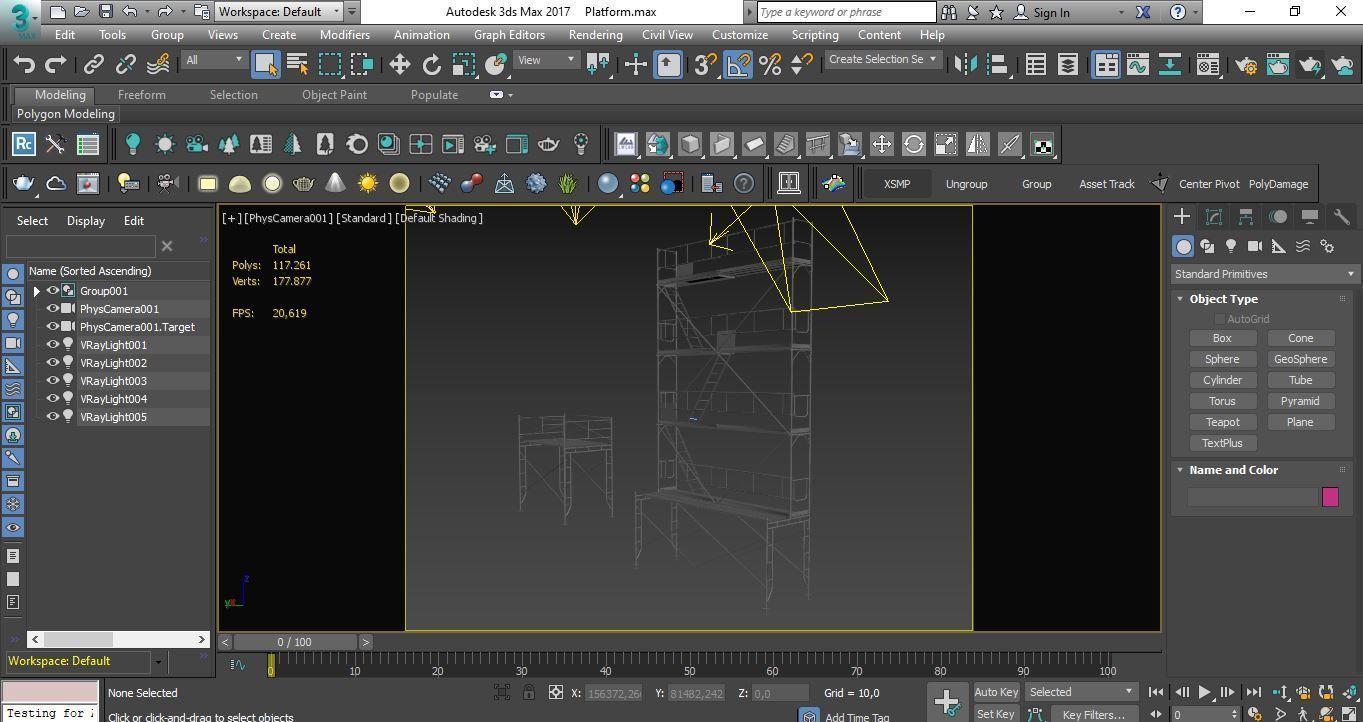Open the Standard Primitives dropdown

pyautogui.click(x=1265, y=274)
